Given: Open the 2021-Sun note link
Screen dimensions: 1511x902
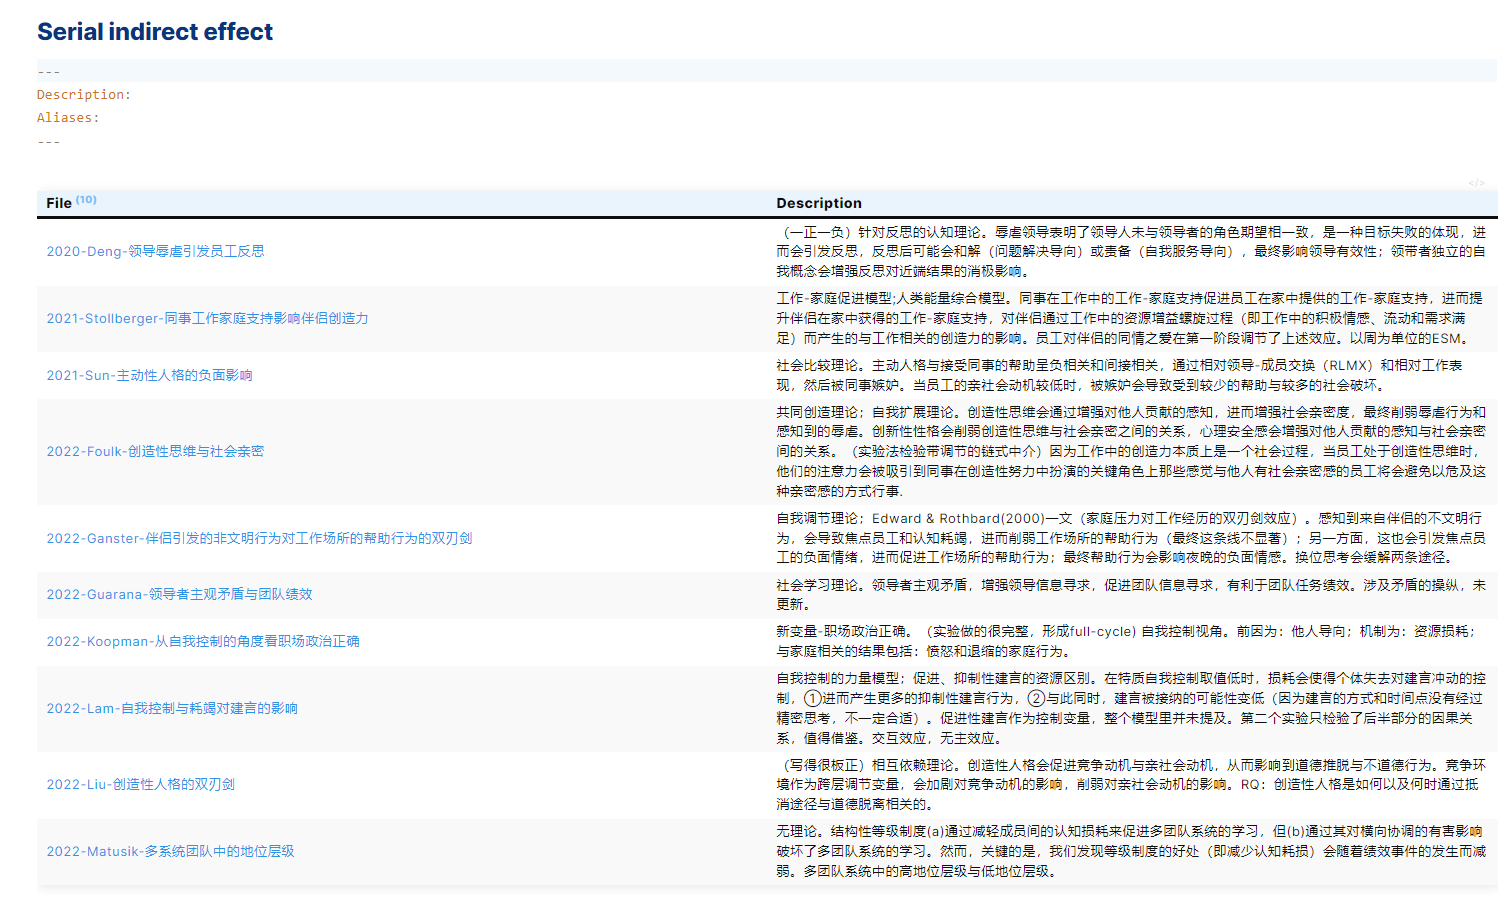Looking at the screenshot, I should pyautogui.click(x=149, y=375).
